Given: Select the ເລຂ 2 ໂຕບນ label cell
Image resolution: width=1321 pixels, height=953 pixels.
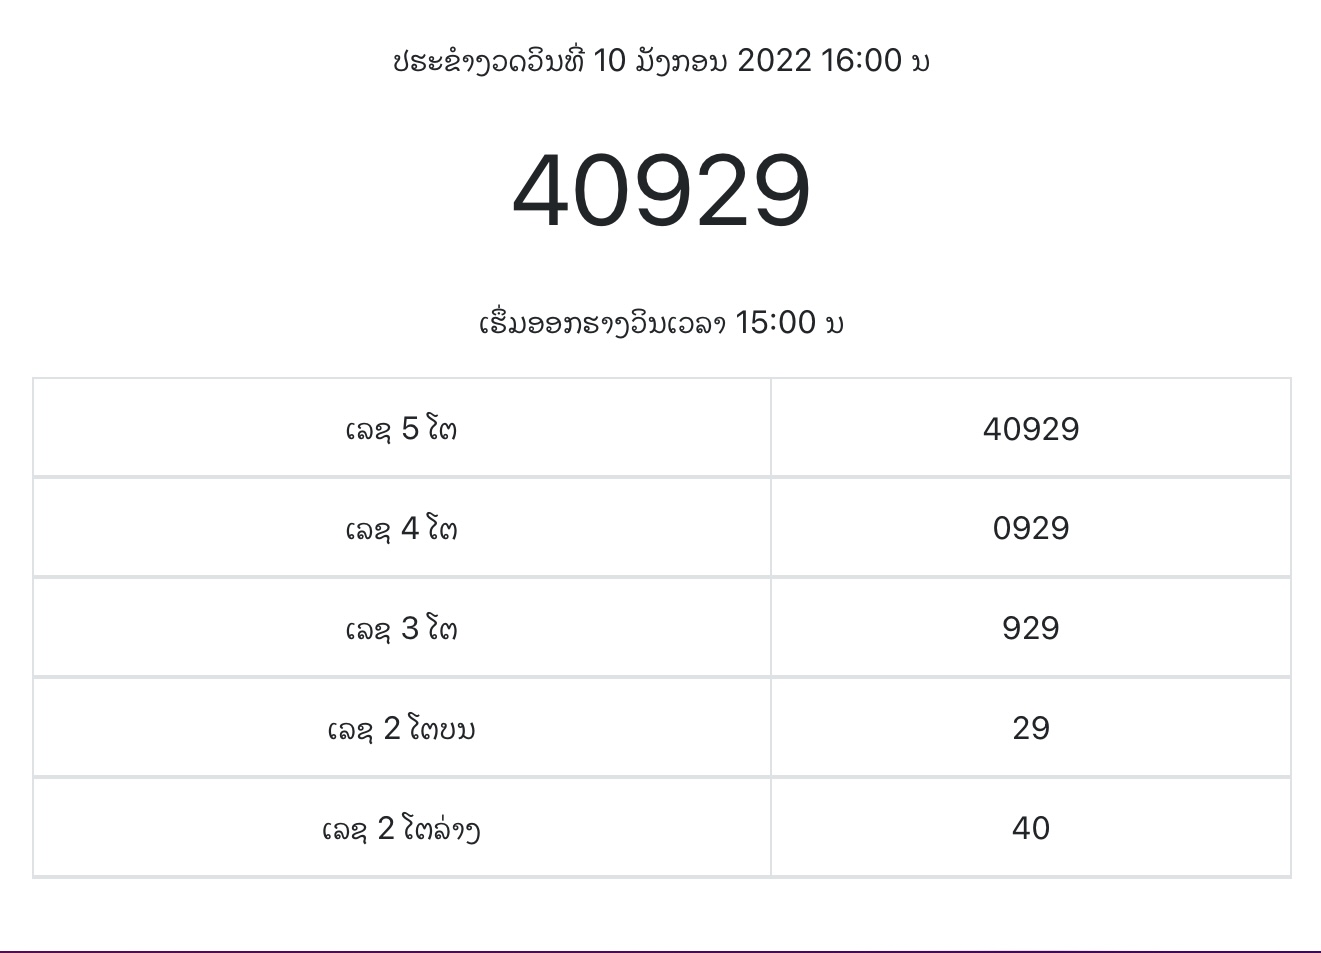Looking at the screenshot, I should coord(402,728).
